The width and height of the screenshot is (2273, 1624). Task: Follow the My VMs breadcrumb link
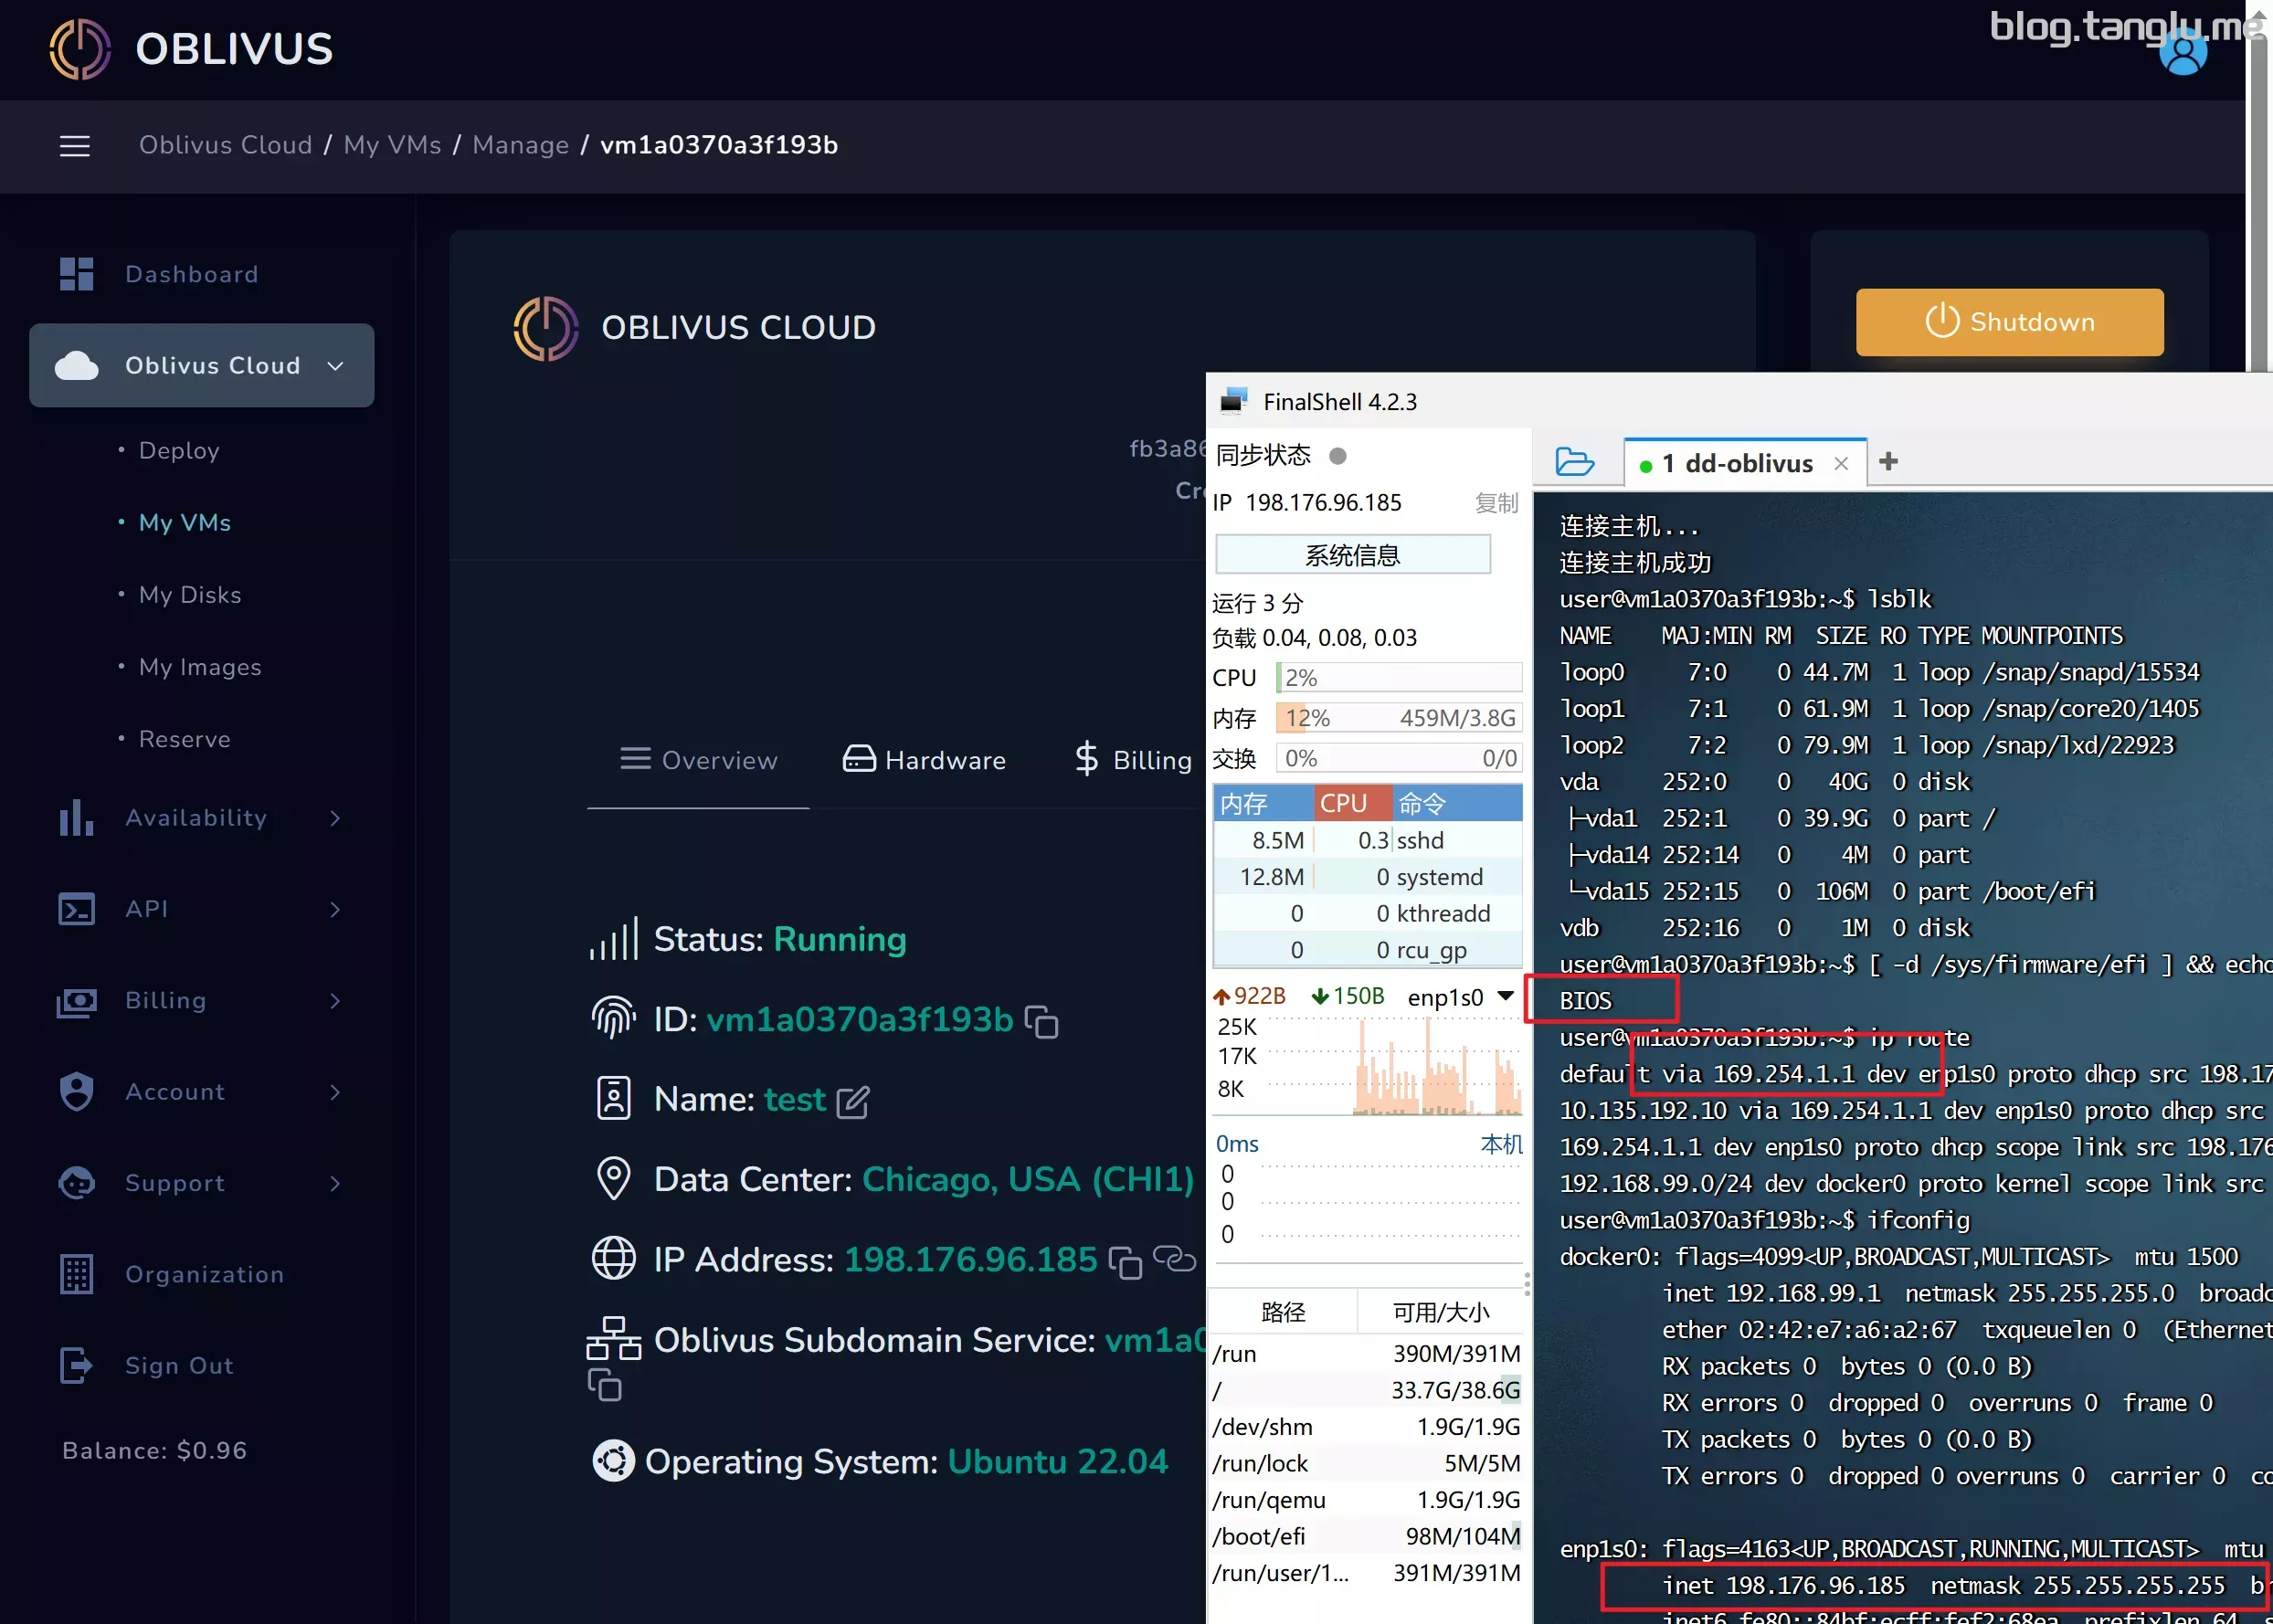click(392, 145)
